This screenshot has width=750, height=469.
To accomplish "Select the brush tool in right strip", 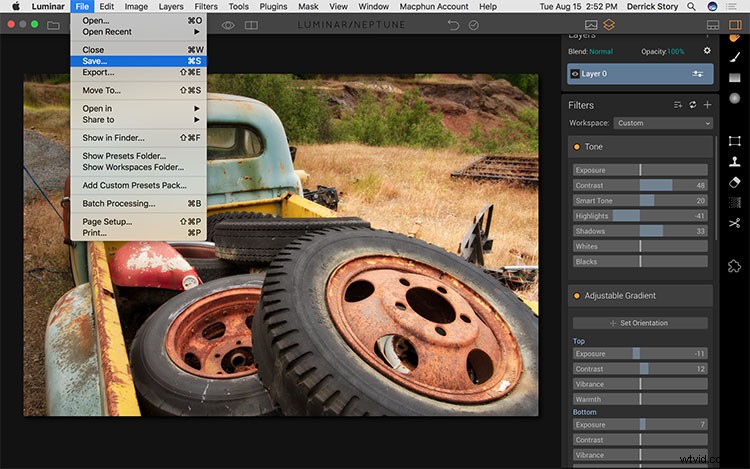I will [x=735, y=57].
